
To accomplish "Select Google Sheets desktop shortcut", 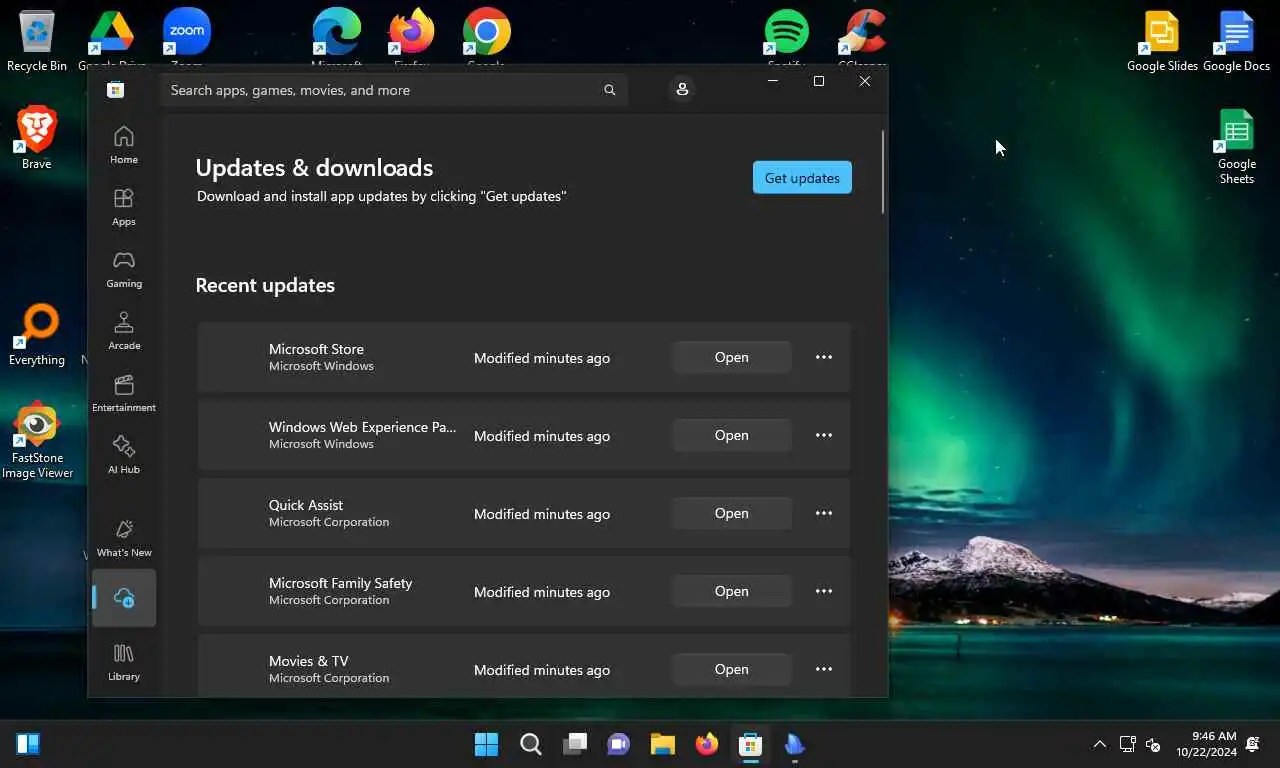I will [x=1237, y=147].
